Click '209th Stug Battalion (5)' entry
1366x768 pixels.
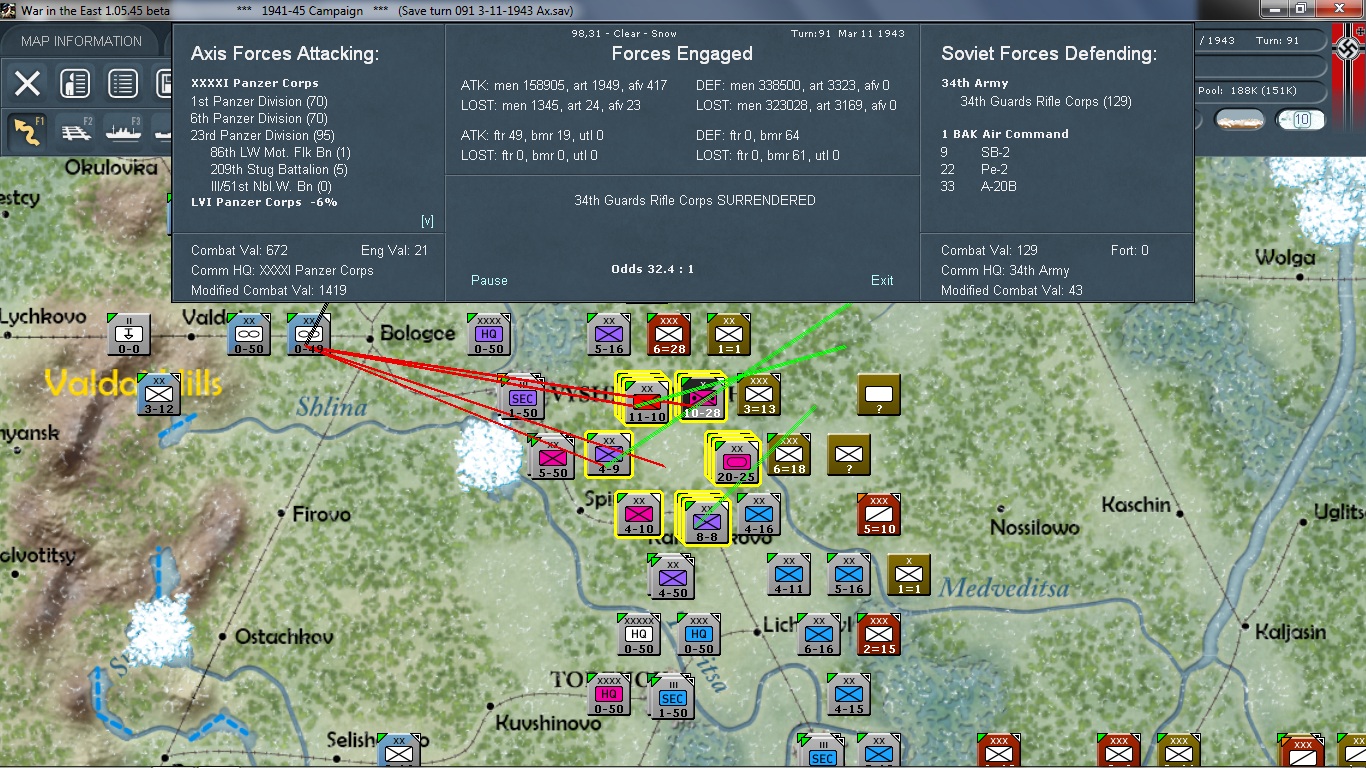coord(279,169)
